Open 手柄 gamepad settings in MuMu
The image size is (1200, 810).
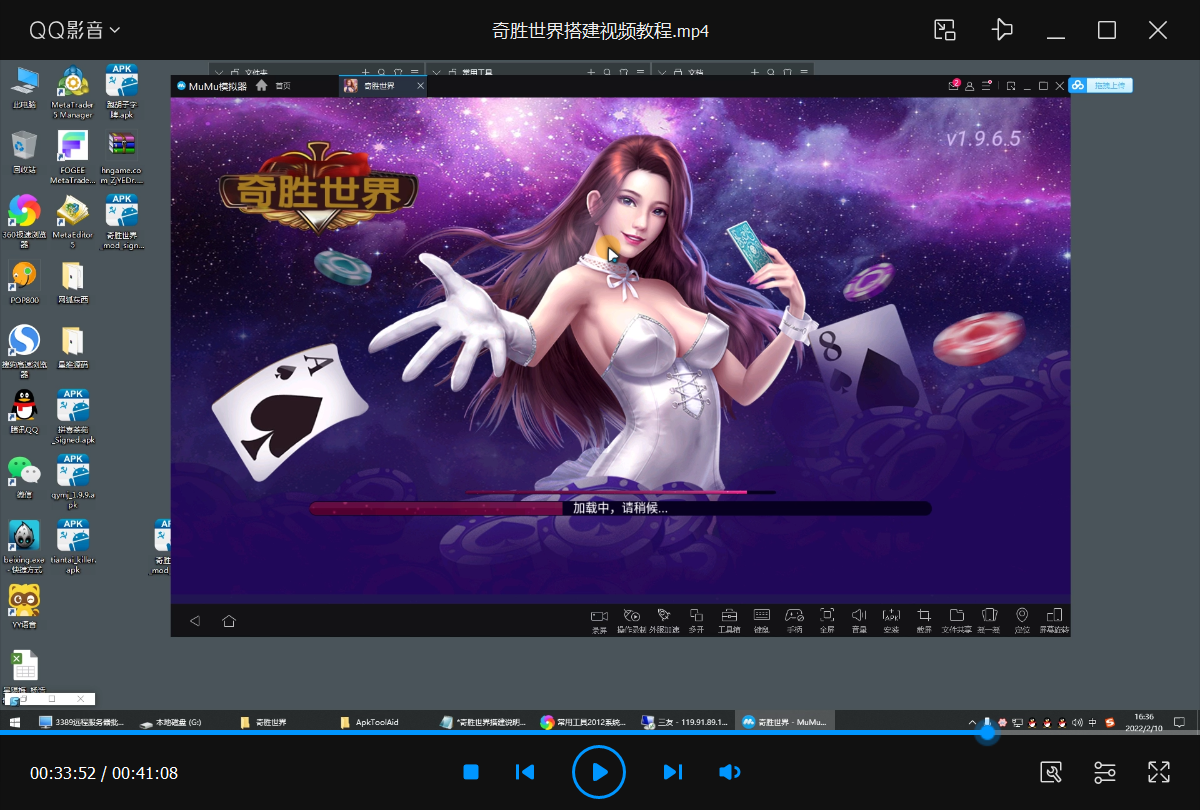click(x=794, y=620)
